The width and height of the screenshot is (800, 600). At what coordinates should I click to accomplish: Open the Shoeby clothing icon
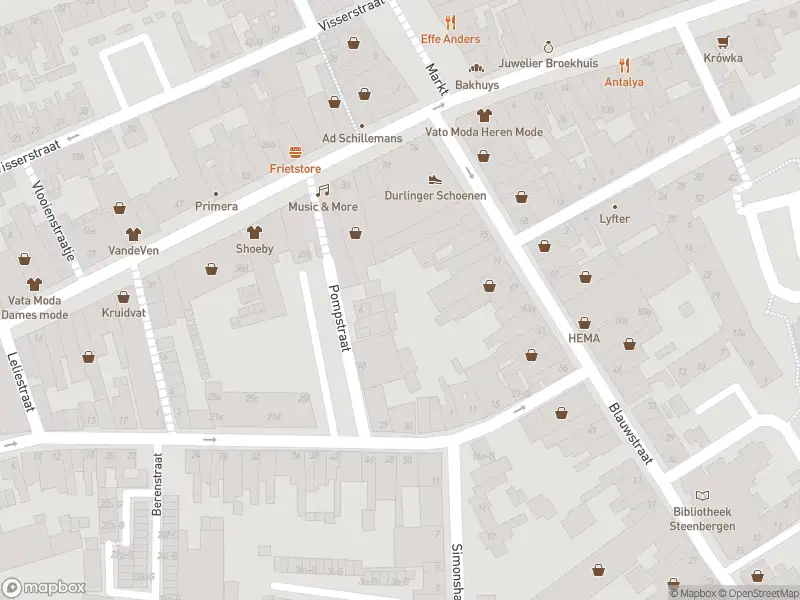254,233
